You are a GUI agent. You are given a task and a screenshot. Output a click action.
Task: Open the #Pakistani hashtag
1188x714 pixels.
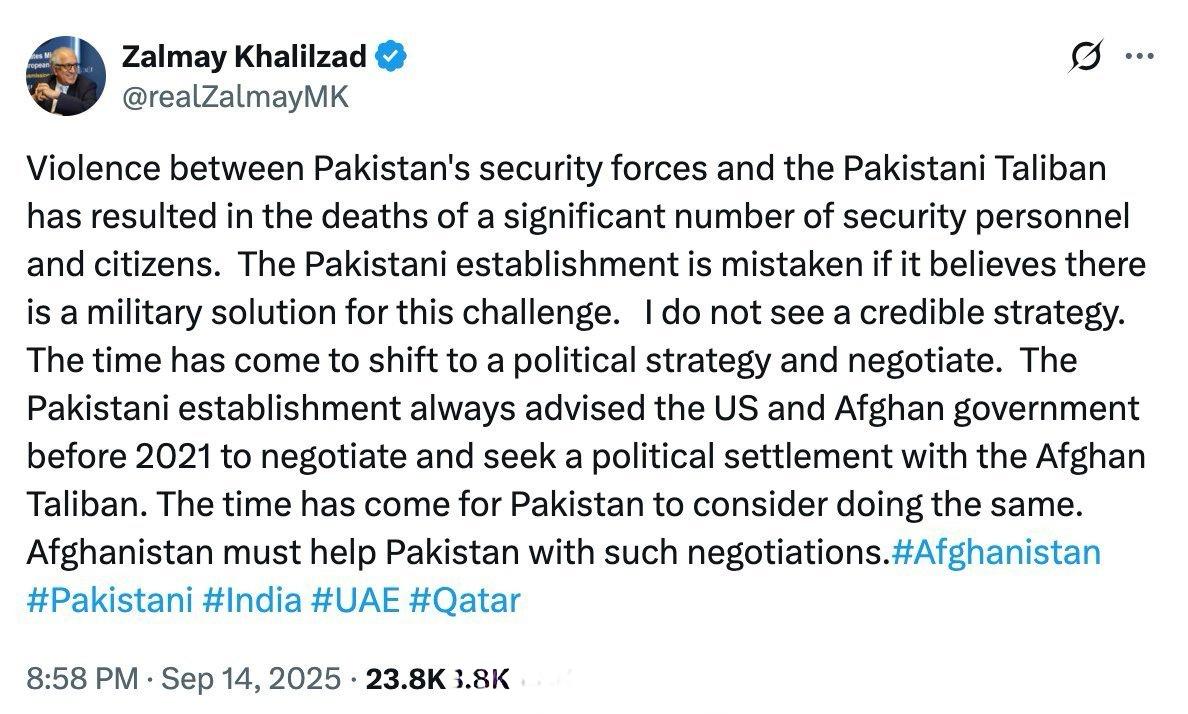pyautogui.click(x=110, y=600)
